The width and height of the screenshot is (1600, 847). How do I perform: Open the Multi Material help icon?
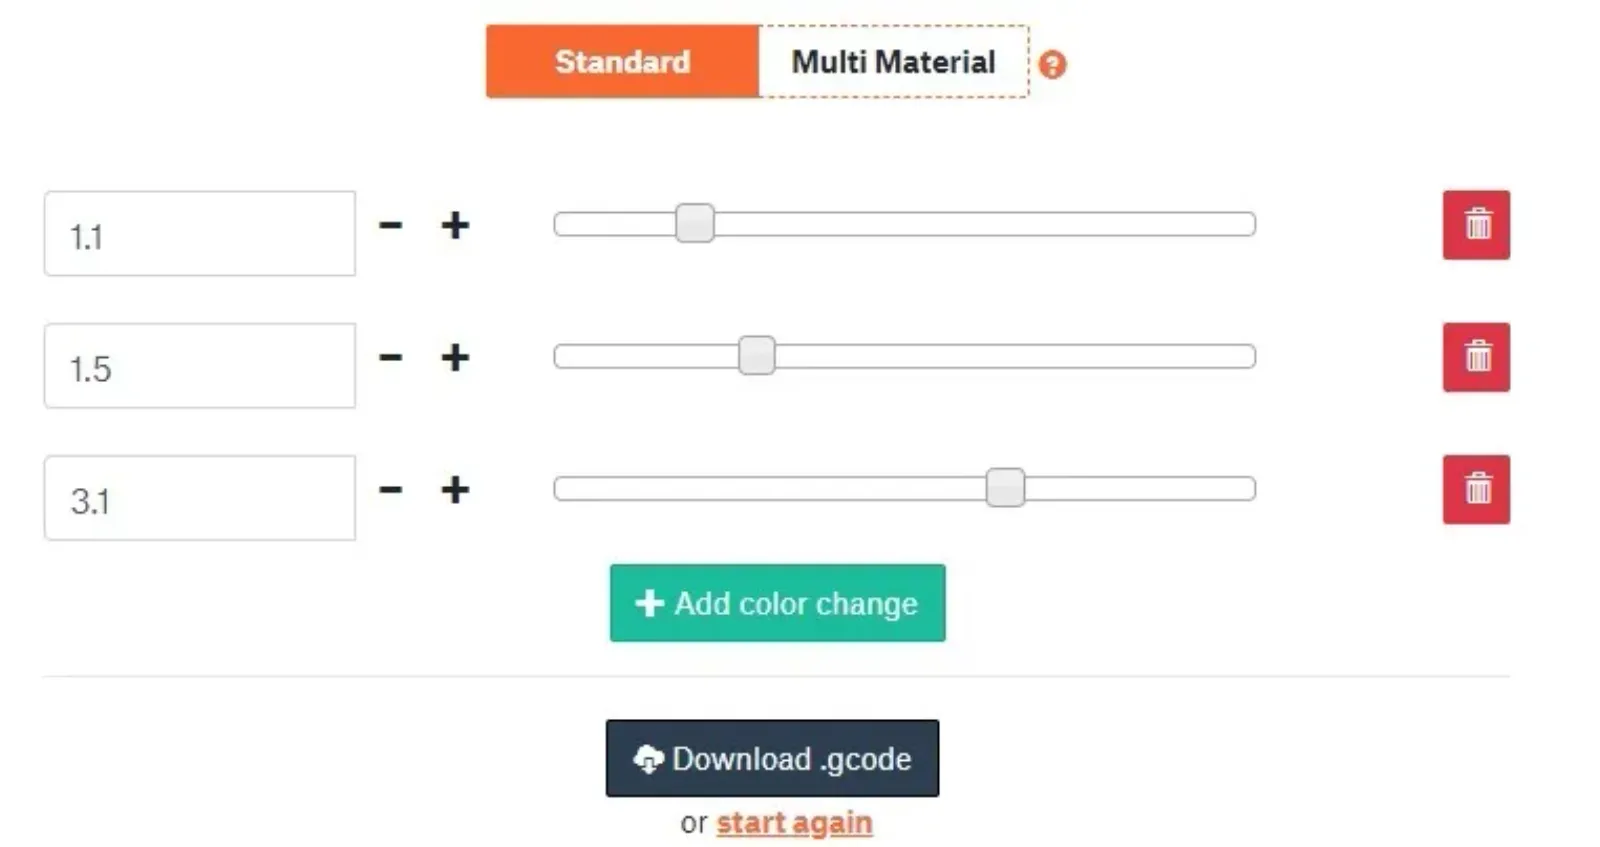pyautogui.click(x=1052, y=65)
